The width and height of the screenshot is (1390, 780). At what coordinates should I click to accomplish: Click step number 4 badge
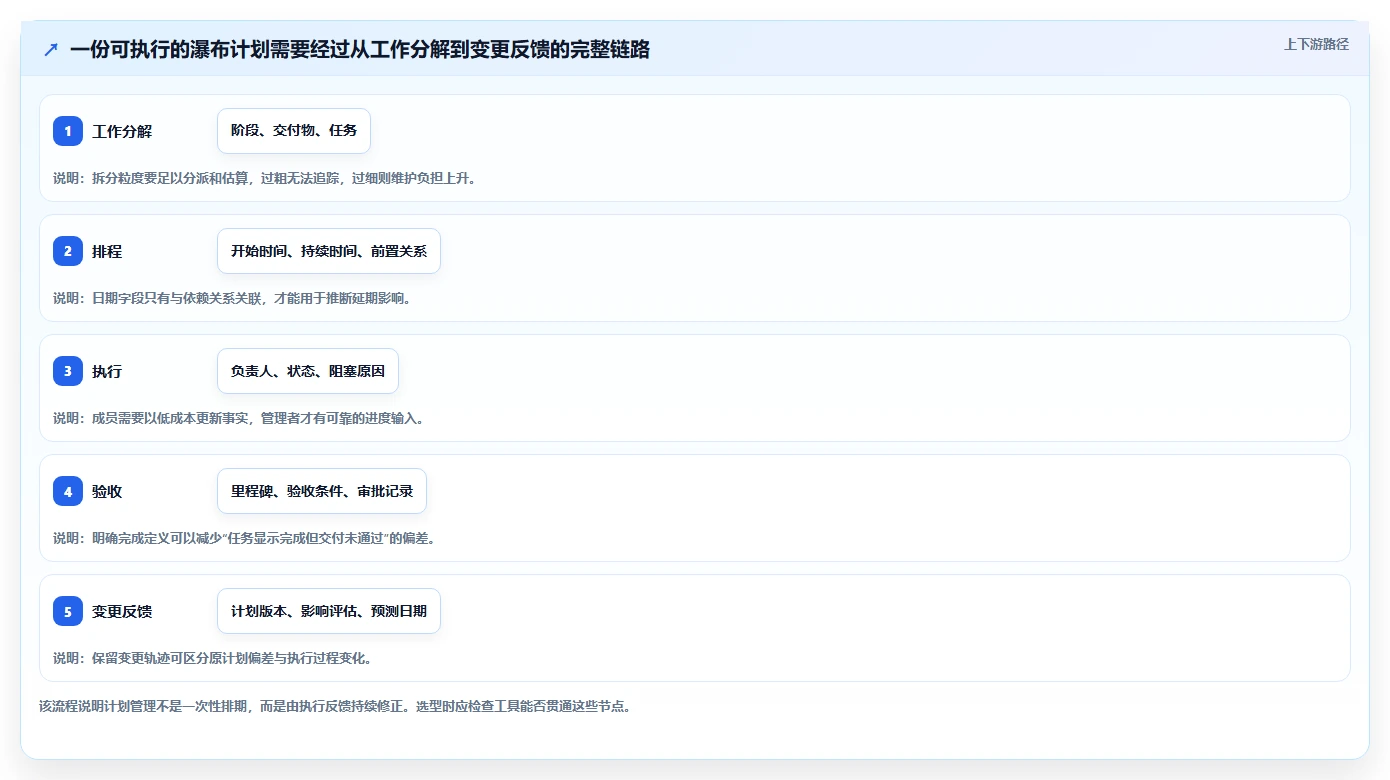(x=68, y=491)
